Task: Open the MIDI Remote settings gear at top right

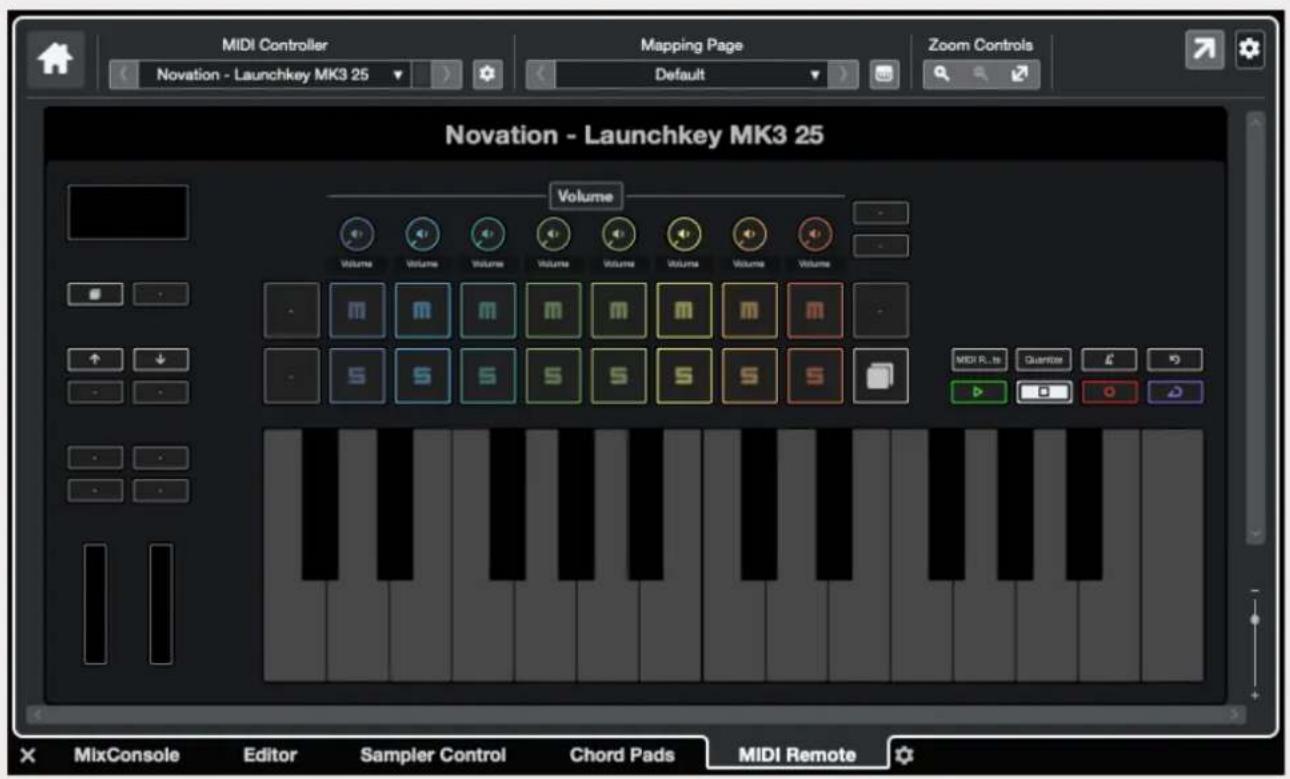Action: 1249,48
